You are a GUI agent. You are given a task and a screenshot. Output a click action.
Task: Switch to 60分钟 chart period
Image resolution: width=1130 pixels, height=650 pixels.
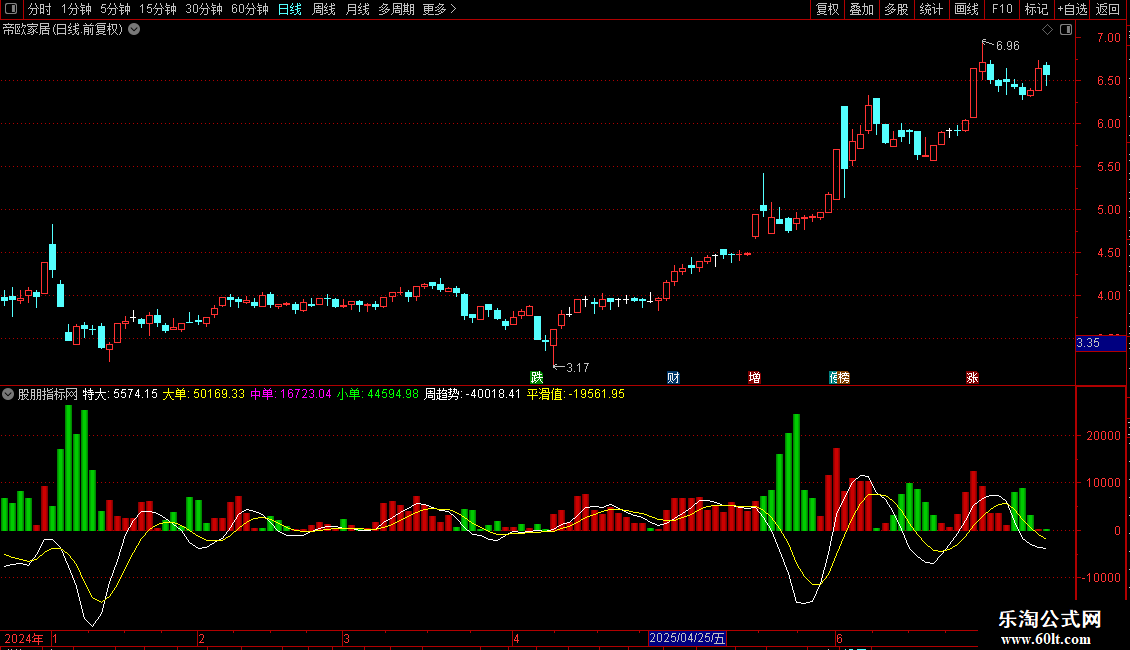point(250,9)
